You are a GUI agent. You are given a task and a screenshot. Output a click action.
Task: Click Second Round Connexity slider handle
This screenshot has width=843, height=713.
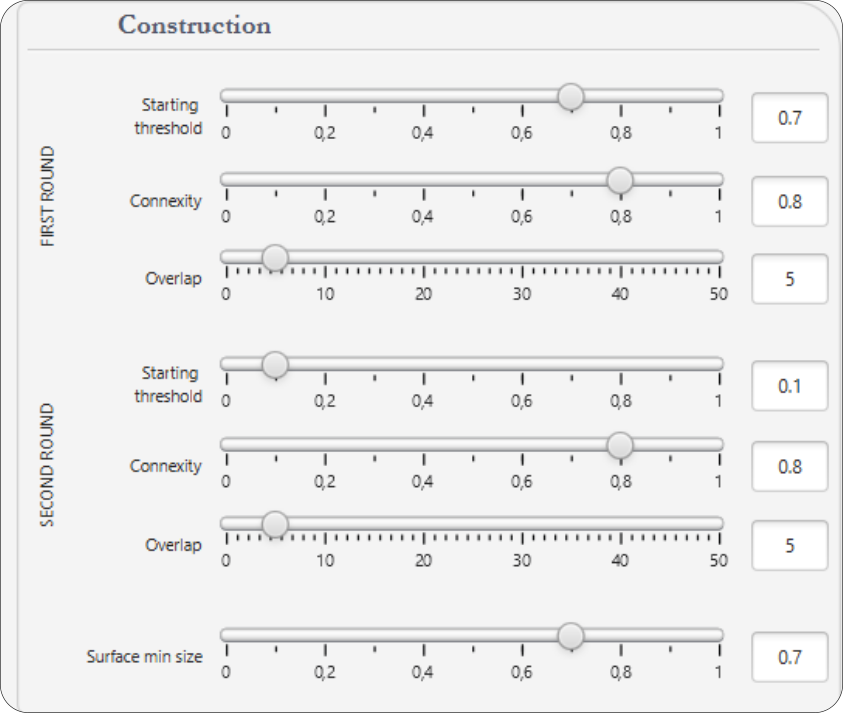click(x=620, y=445)
